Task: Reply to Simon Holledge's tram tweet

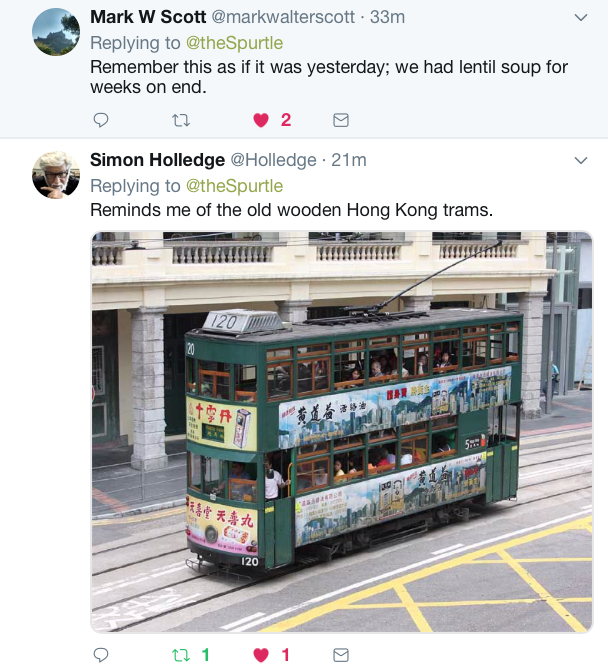Action: (101, 655)
